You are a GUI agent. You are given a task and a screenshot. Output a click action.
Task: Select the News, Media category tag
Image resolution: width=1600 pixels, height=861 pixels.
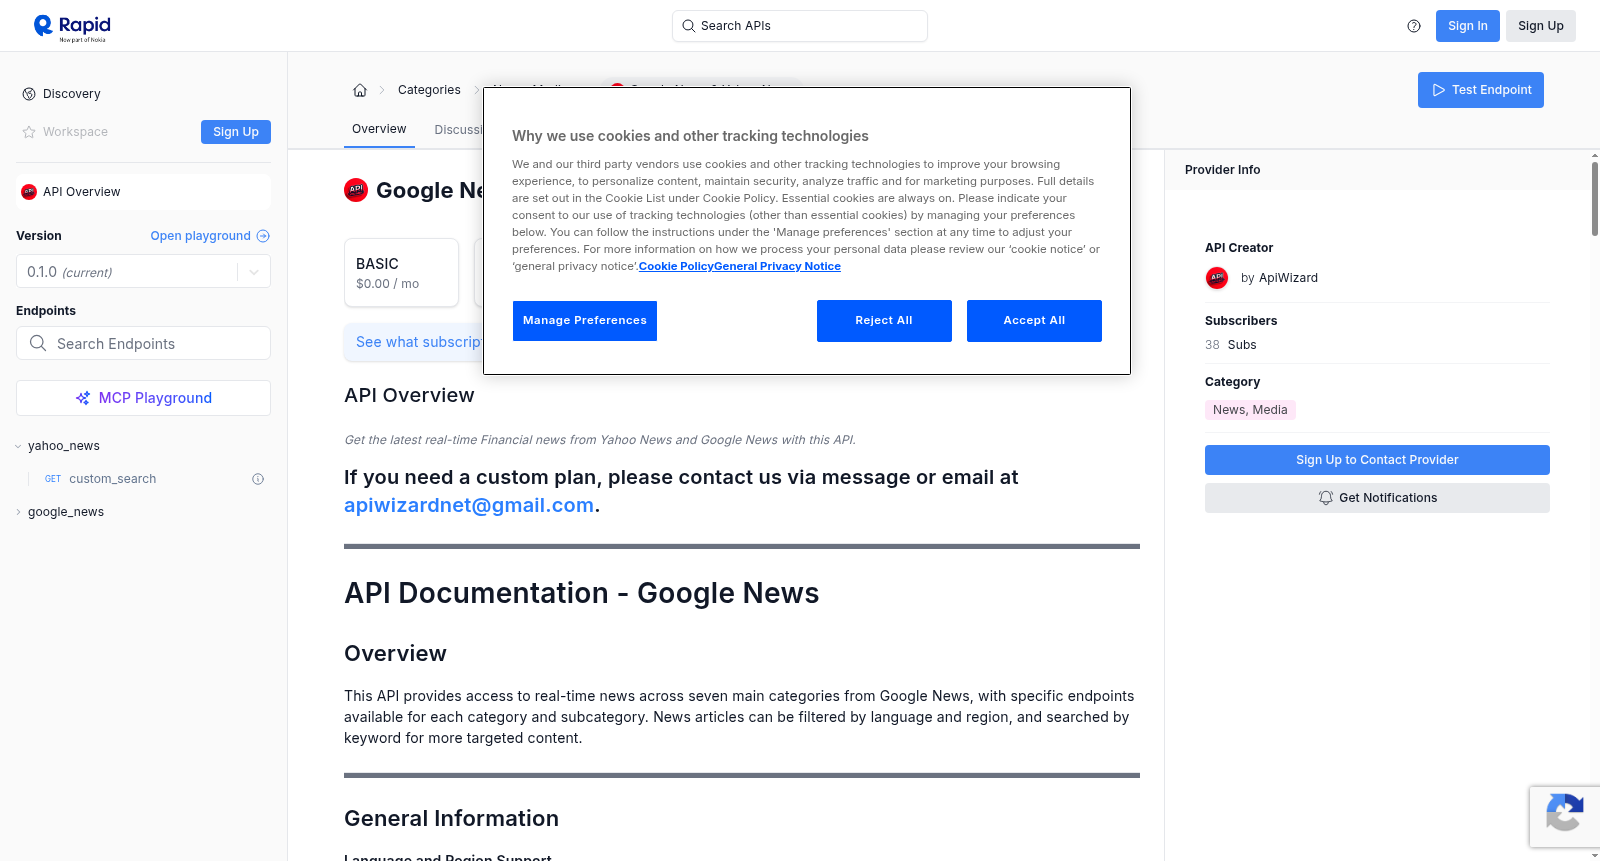(1250, 410)
